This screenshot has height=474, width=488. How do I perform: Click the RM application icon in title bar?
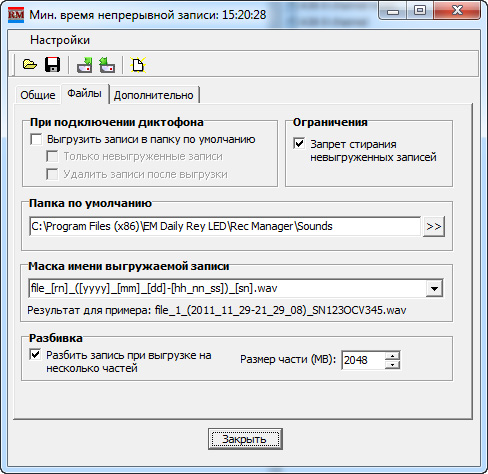(x=16, y=15)
